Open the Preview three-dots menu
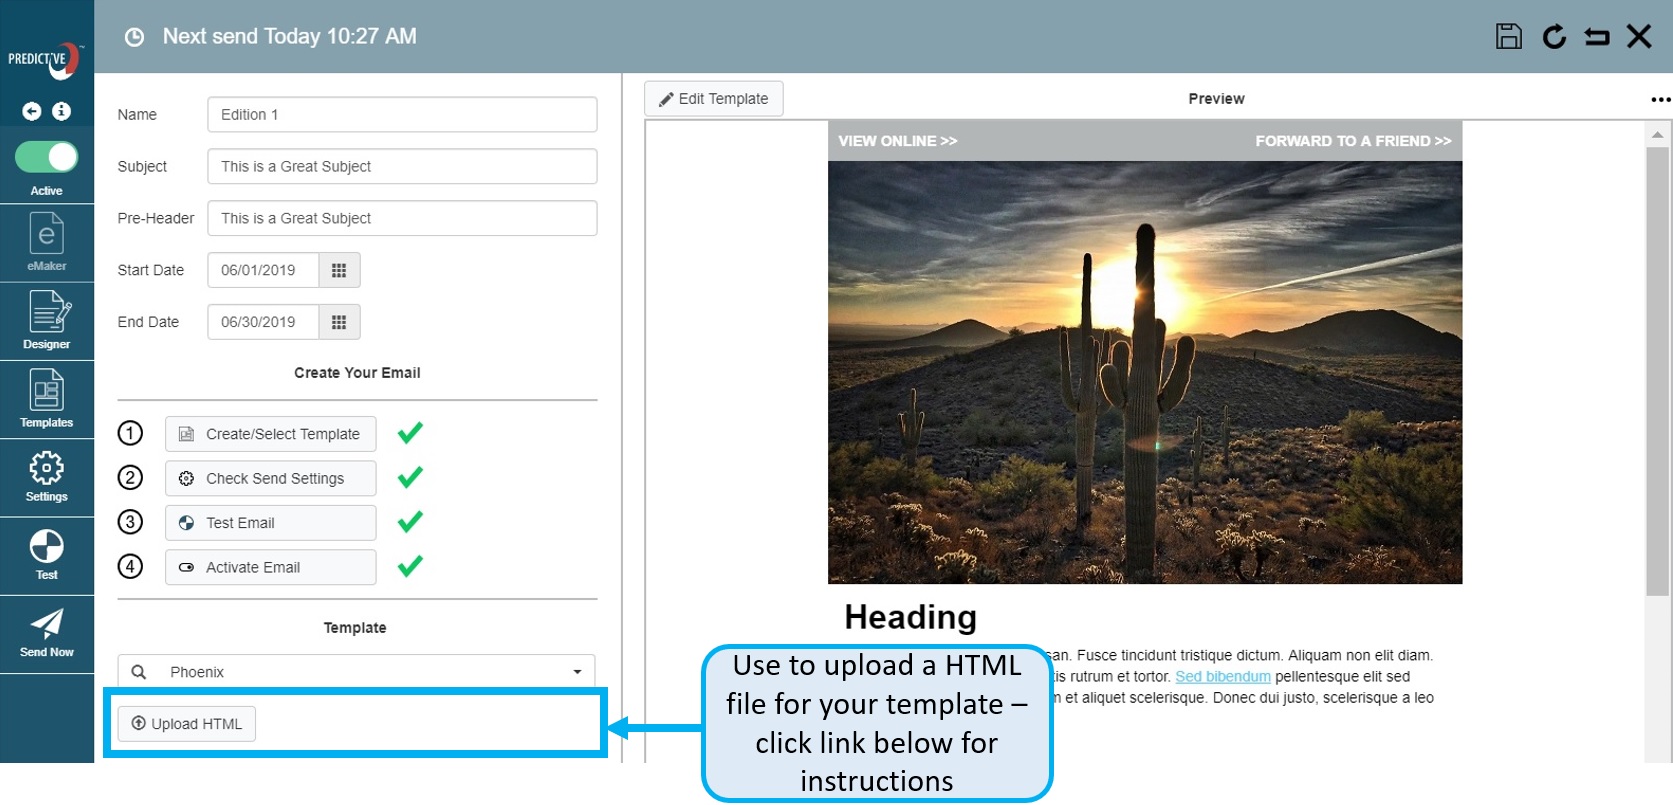 1660,99
